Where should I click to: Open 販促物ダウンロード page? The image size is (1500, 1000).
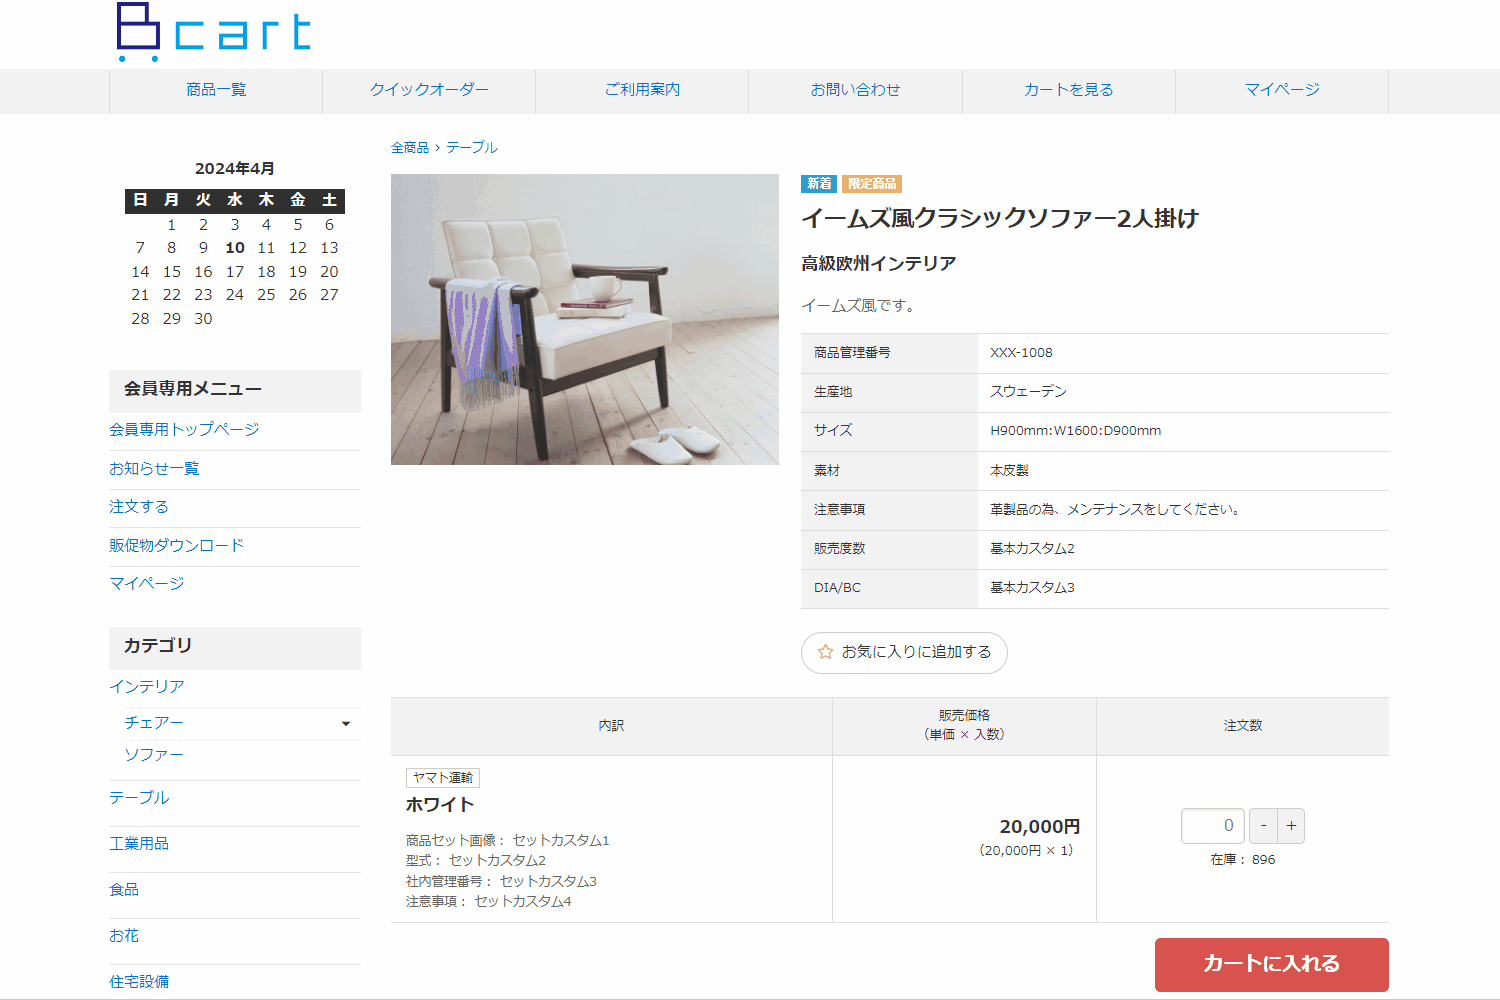pyautogui.click(x=176, y=545)
